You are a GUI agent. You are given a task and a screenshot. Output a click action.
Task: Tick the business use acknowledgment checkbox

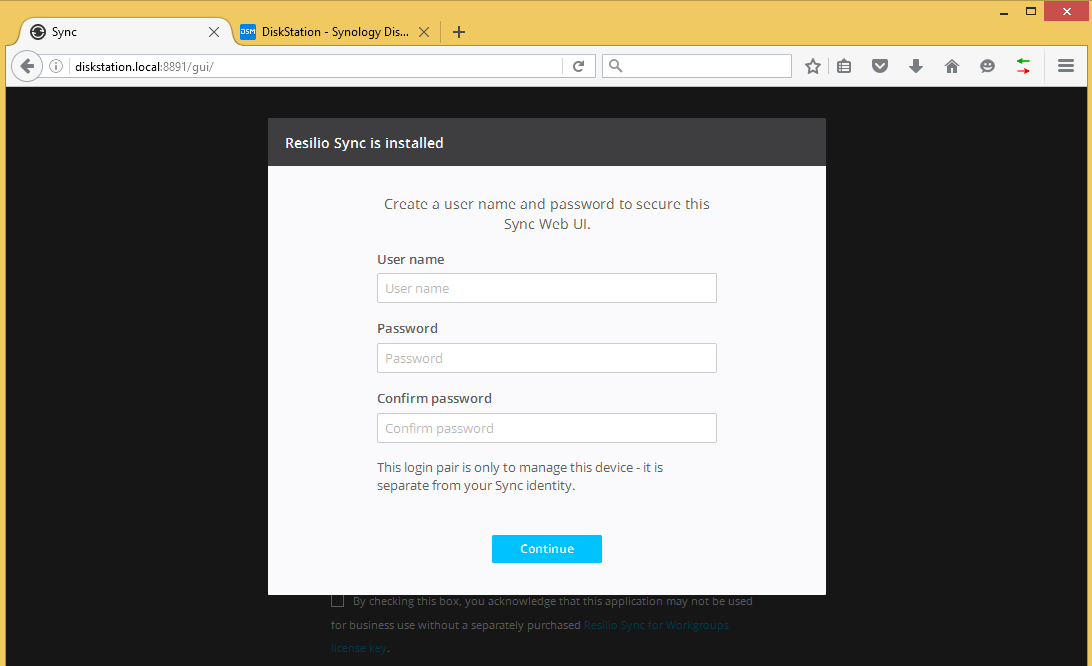click(338, 601)
